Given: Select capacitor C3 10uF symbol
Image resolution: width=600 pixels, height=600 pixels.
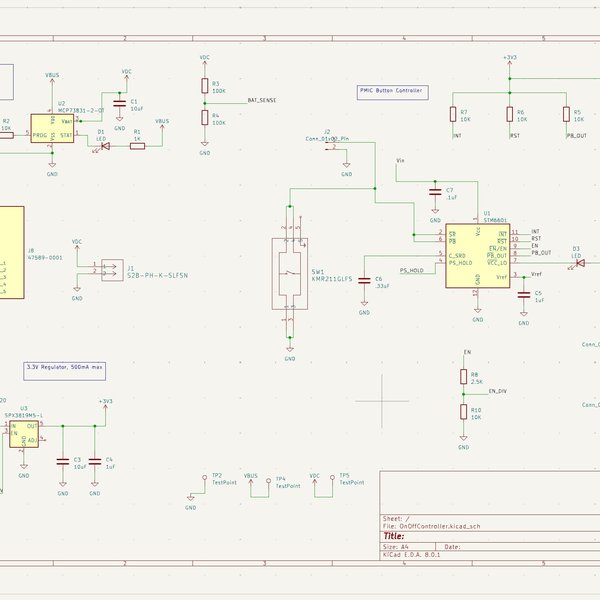Looking at the screenshot, I should pos(63,461).
